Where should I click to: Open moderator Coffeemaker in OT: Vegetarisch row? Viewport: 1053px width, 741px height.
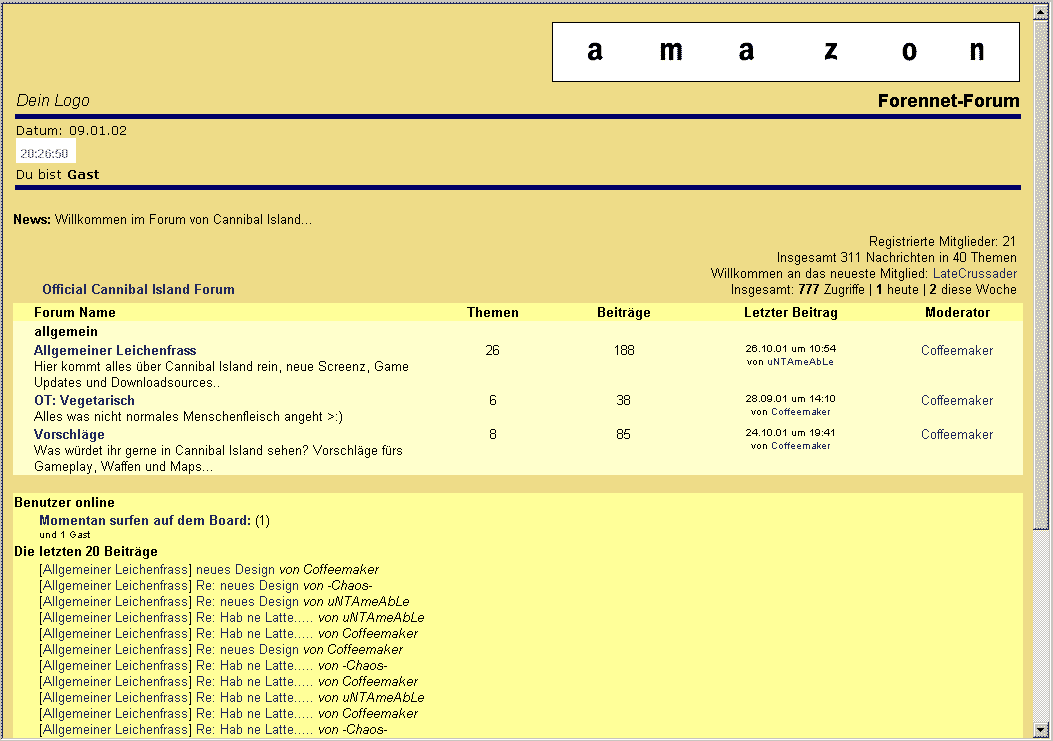[x=957, y=400]
